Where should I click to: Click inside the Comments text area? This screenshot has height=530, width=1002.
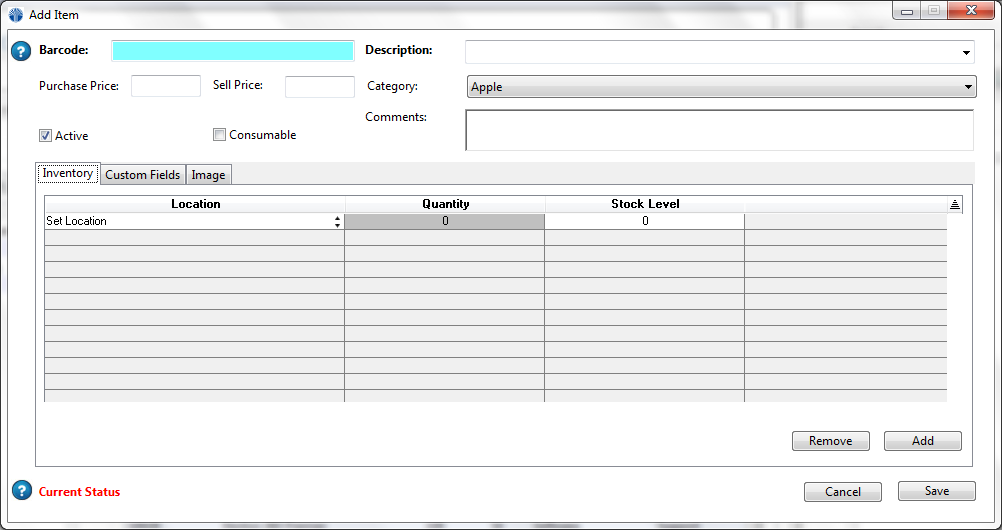(x=719, y=130)
